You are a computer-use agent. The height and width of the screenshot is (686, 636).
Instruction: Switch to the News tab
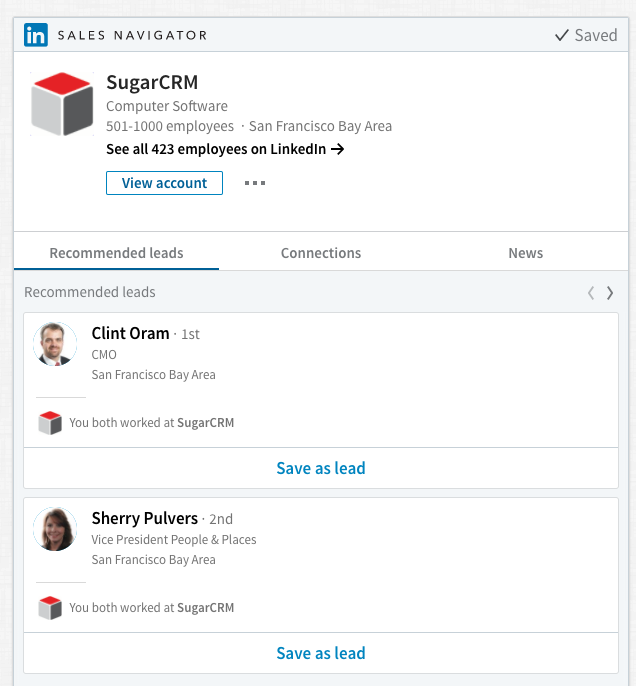click(x=525, y=253)
